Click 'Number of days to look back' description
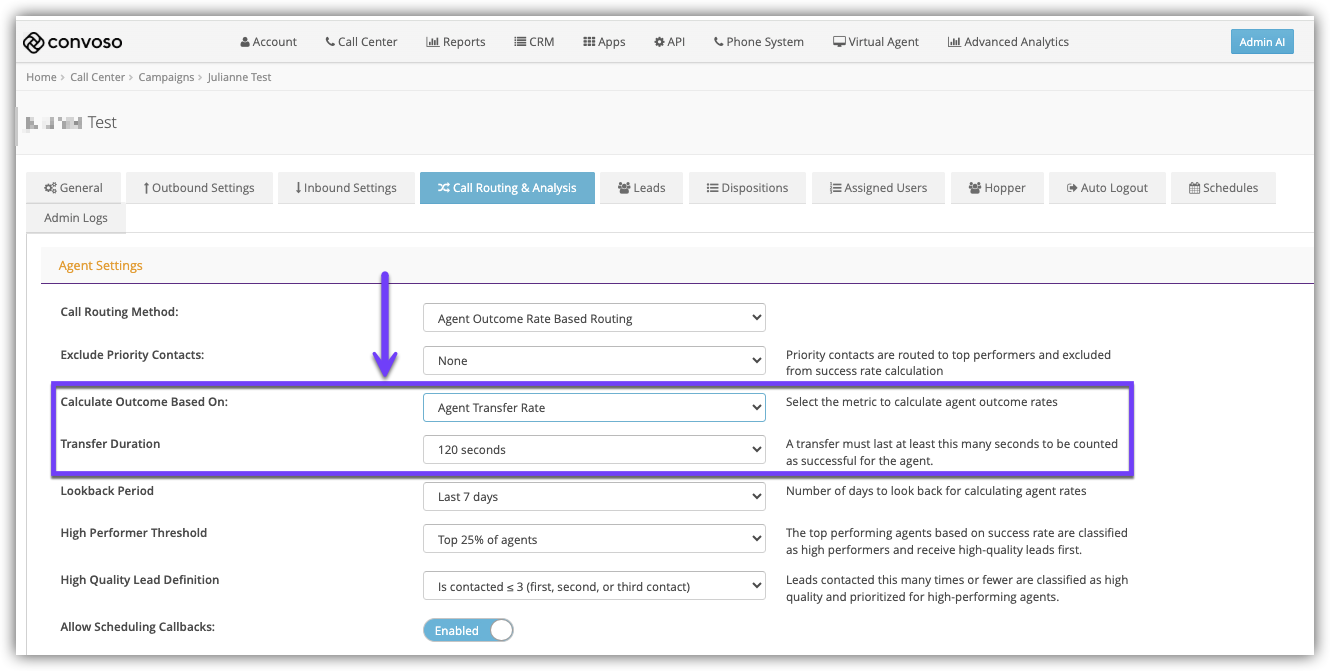Viewport: 1330px width, 671px height. click(x=936, y=491)
